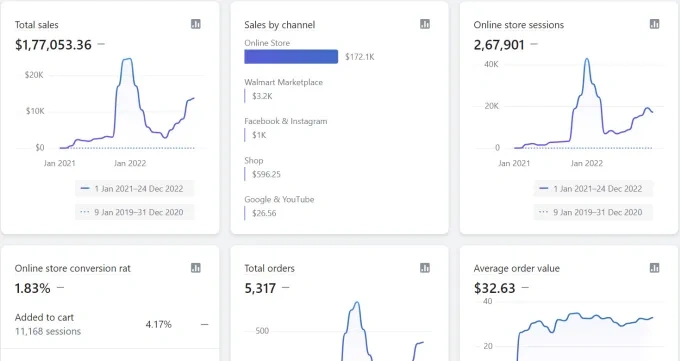Click sessions legend 1 Jan 2021–24 Dec 2022
Screen dimensions: 680x361
click(593, 189)
